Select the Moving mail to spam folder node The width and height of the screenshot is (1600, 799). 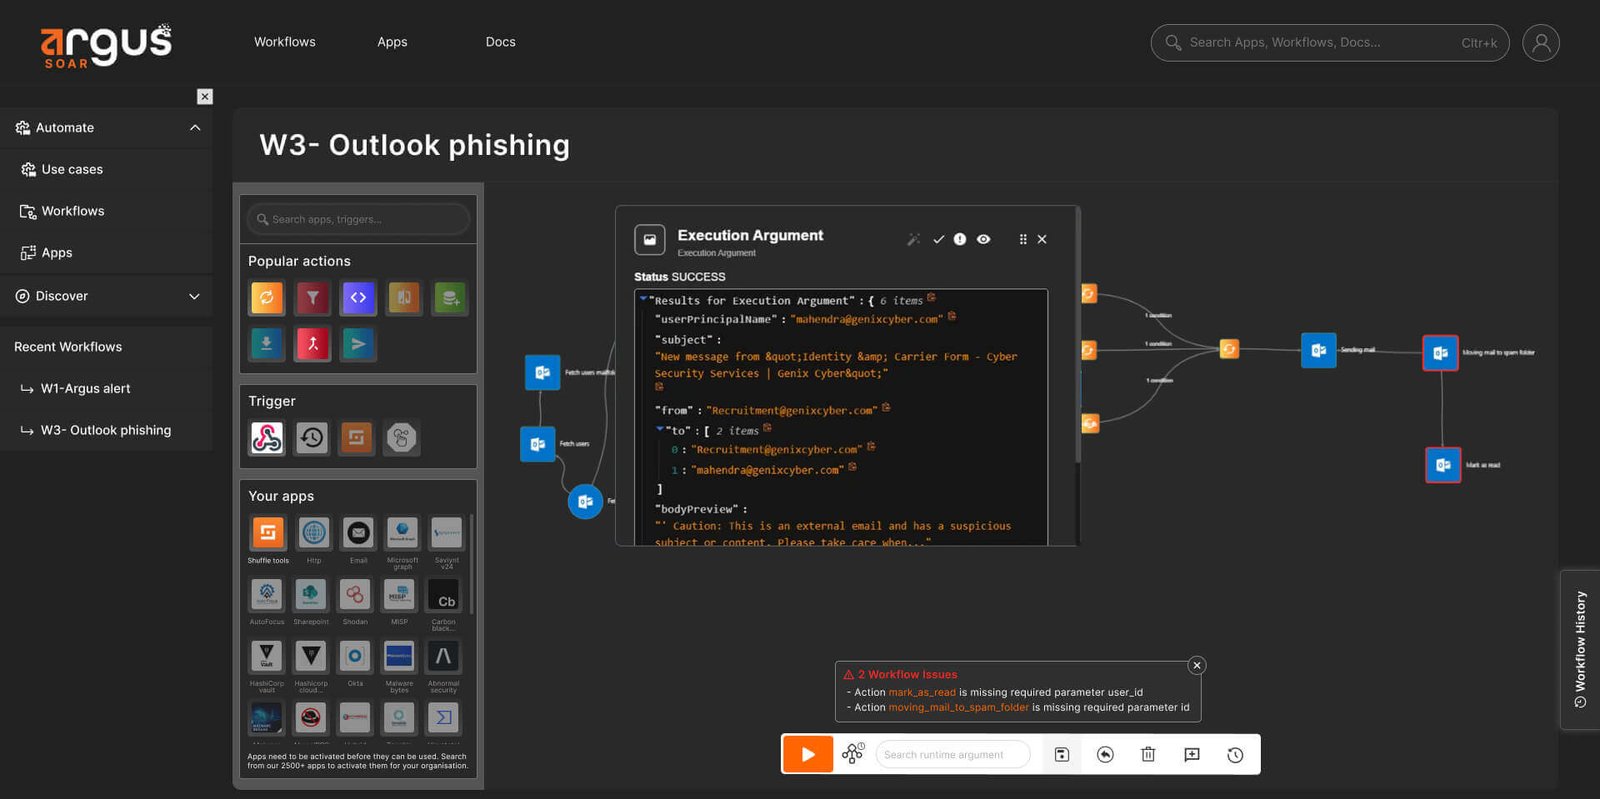[x=1440, y=352]
